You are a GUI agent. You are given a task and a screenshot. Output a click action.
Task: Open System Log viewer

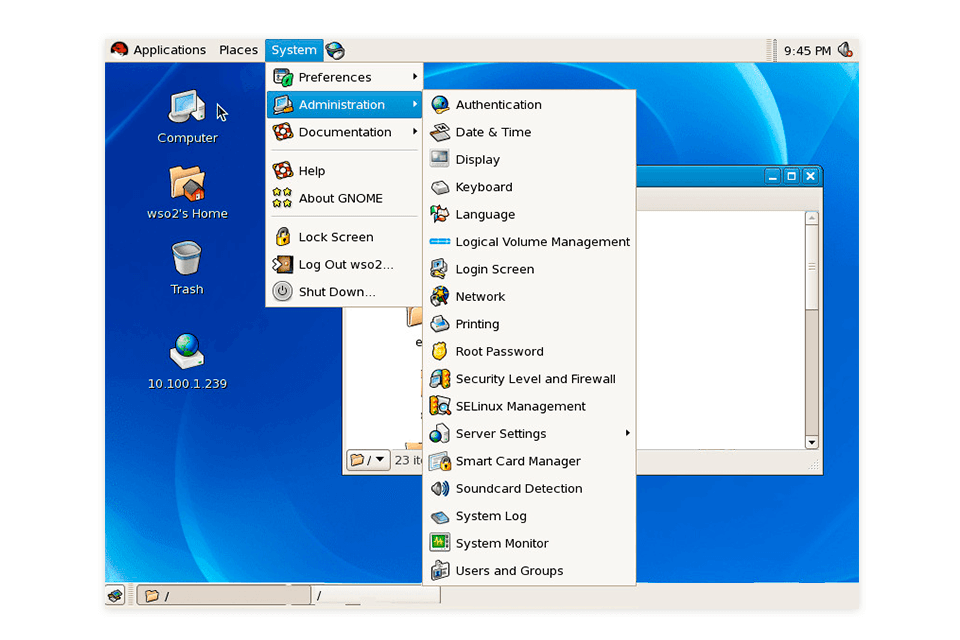click(x=530, y=516)
